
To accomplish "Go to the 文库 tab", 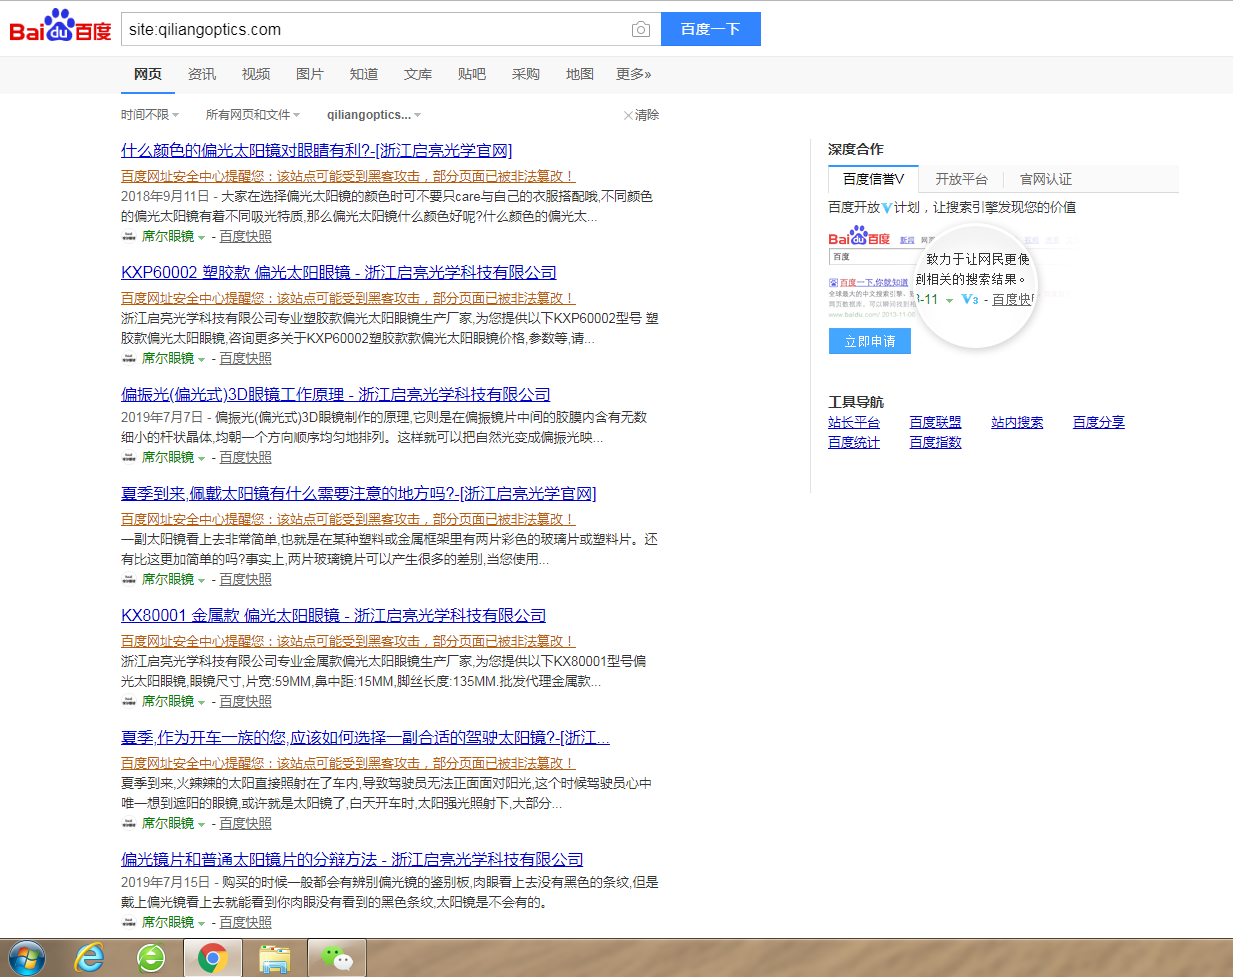I will [418, 74].
